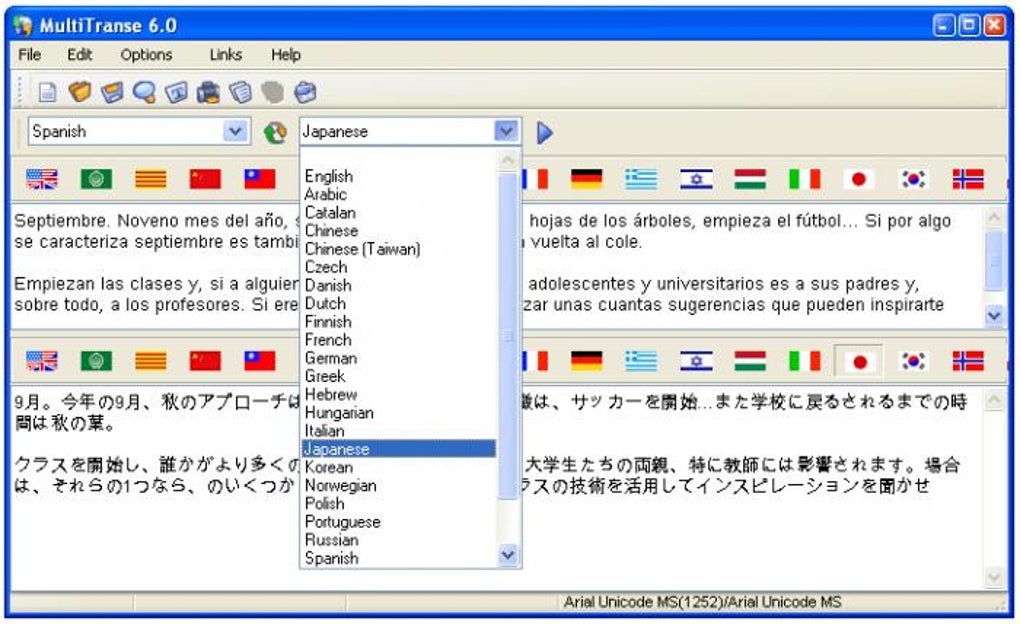
Task: Click the pressed Japanese flag in target row
Action: (859, 361)
